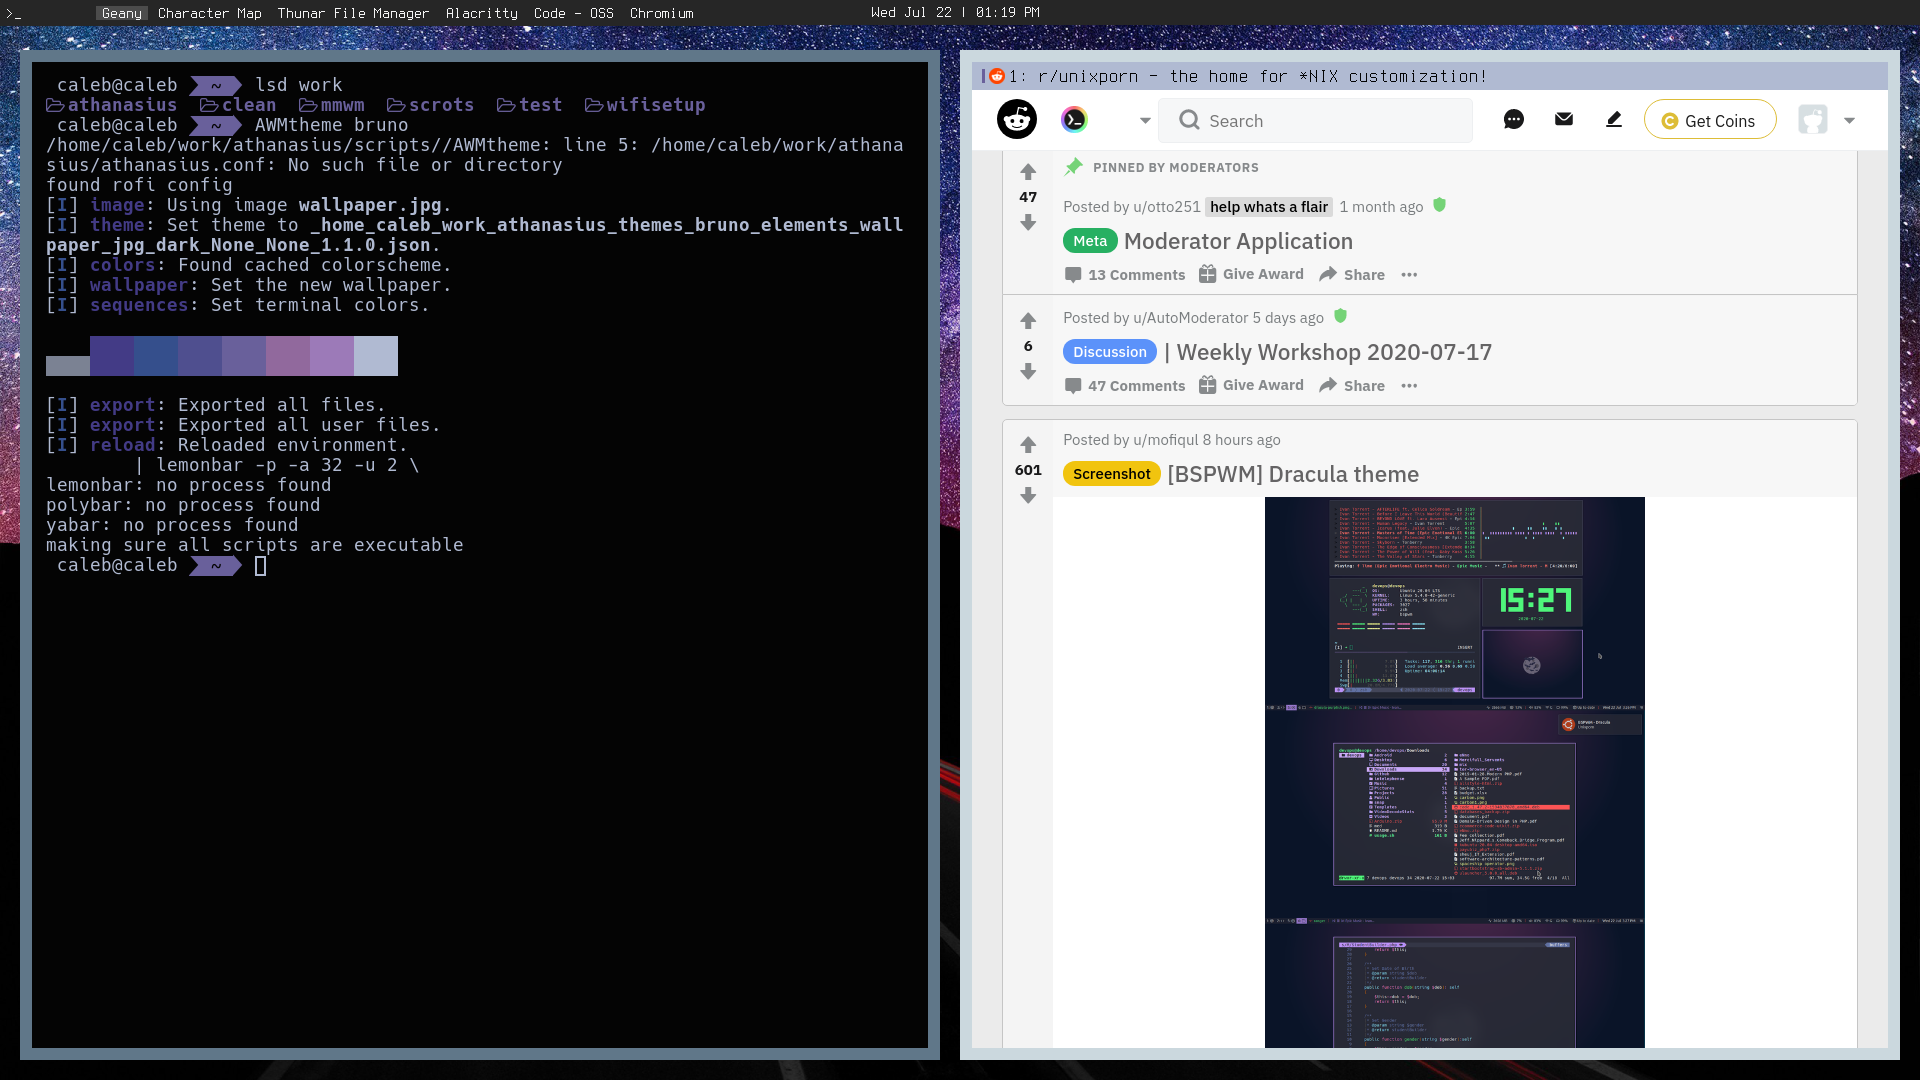Open the u/mofiqul user profile link

click(1165, 440)
